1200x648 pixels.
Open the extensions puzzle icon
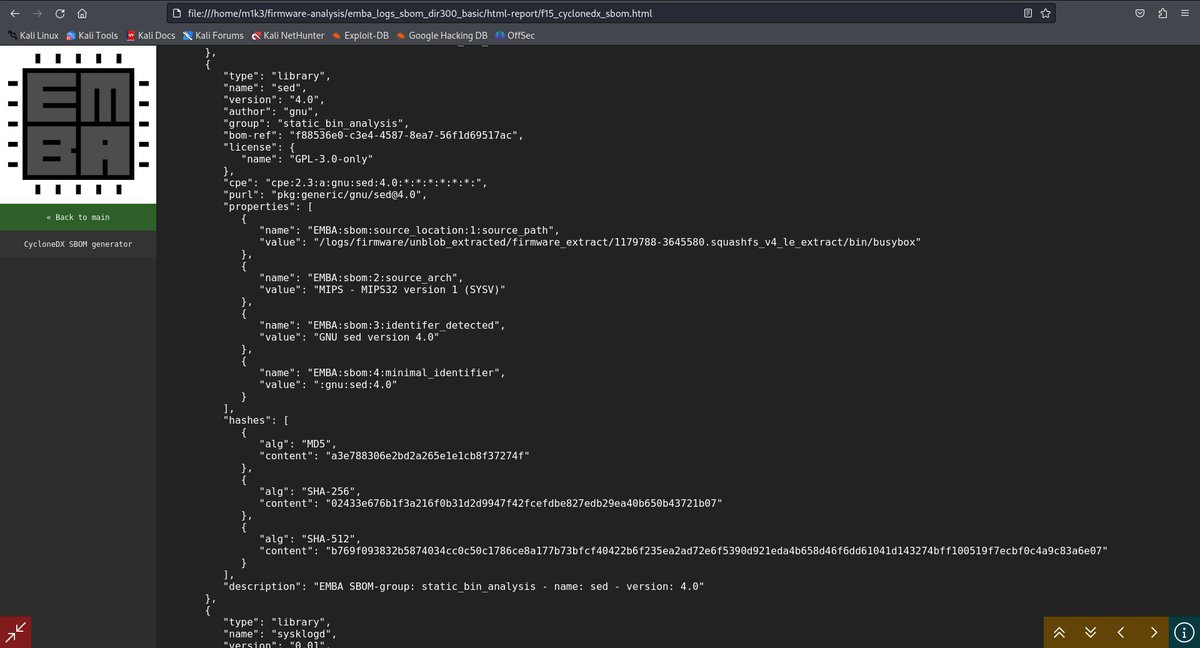pos(1162,14)
